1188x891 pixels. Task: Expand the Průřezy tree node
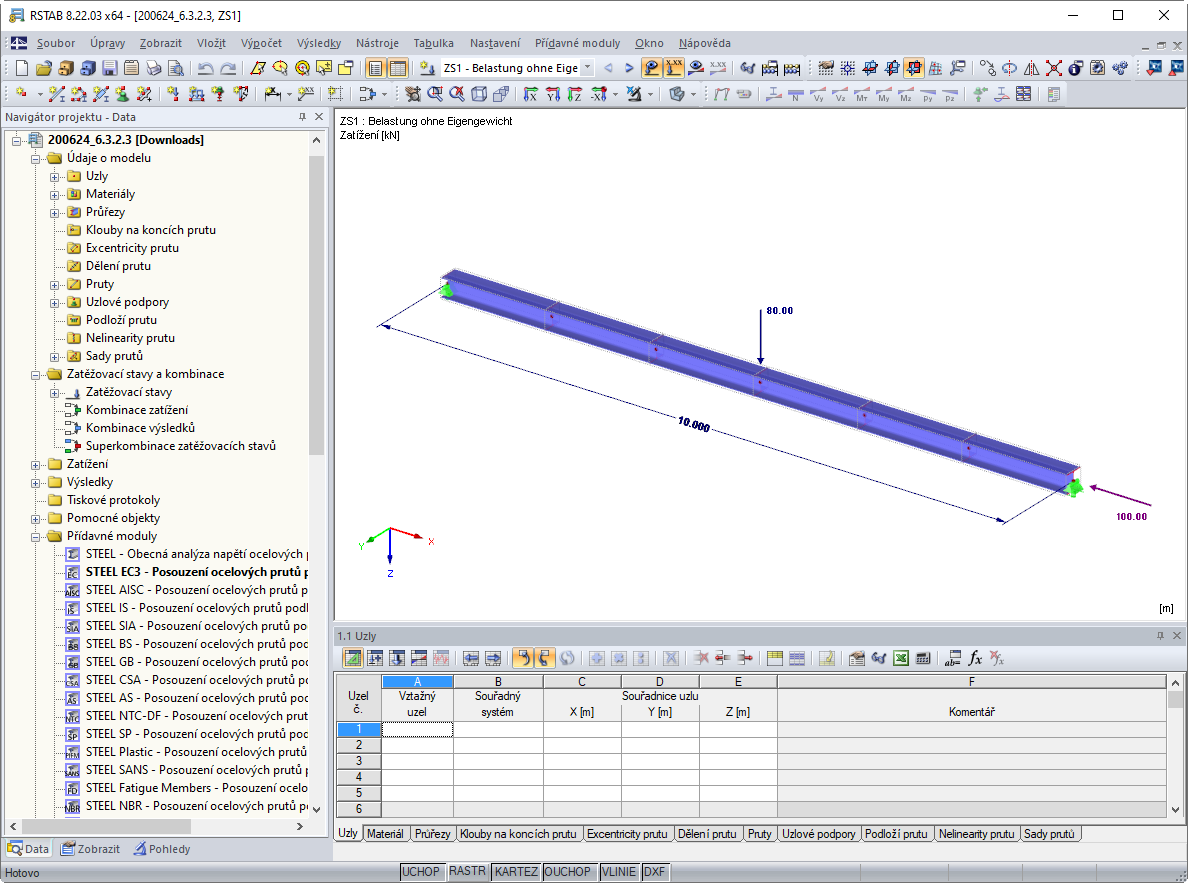[55, 213]
